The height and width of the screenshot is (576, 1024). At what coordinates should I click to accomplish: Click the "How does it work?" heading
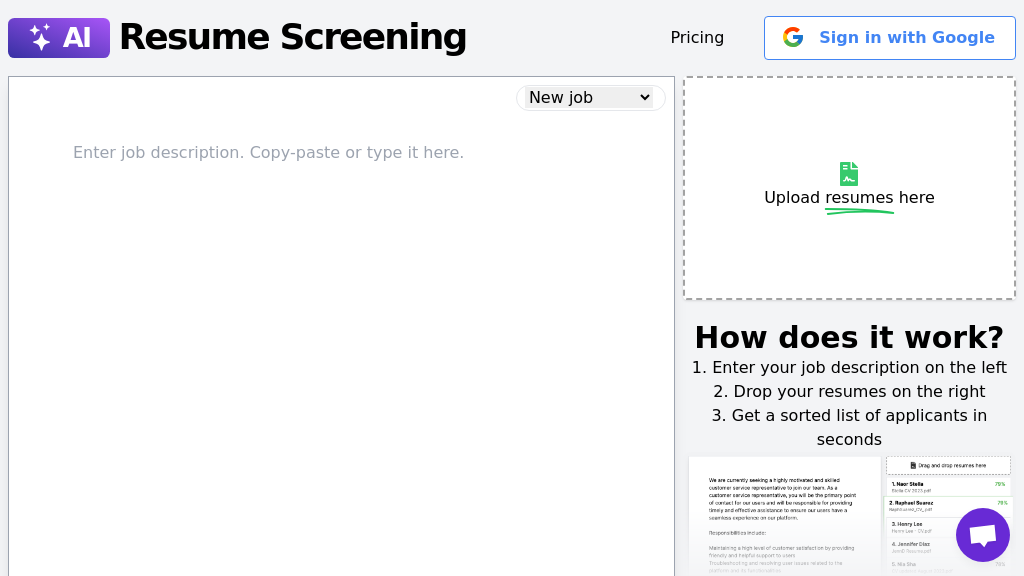[x=849, y=337]
